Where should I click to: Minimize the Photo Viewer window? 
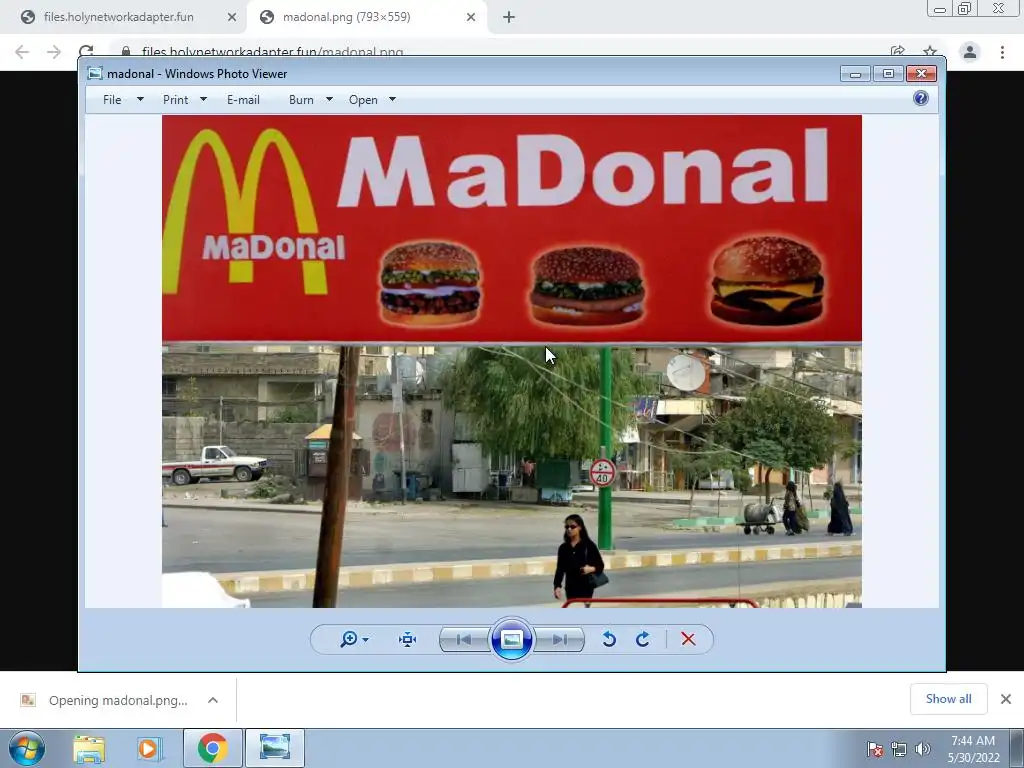(855, 74)
